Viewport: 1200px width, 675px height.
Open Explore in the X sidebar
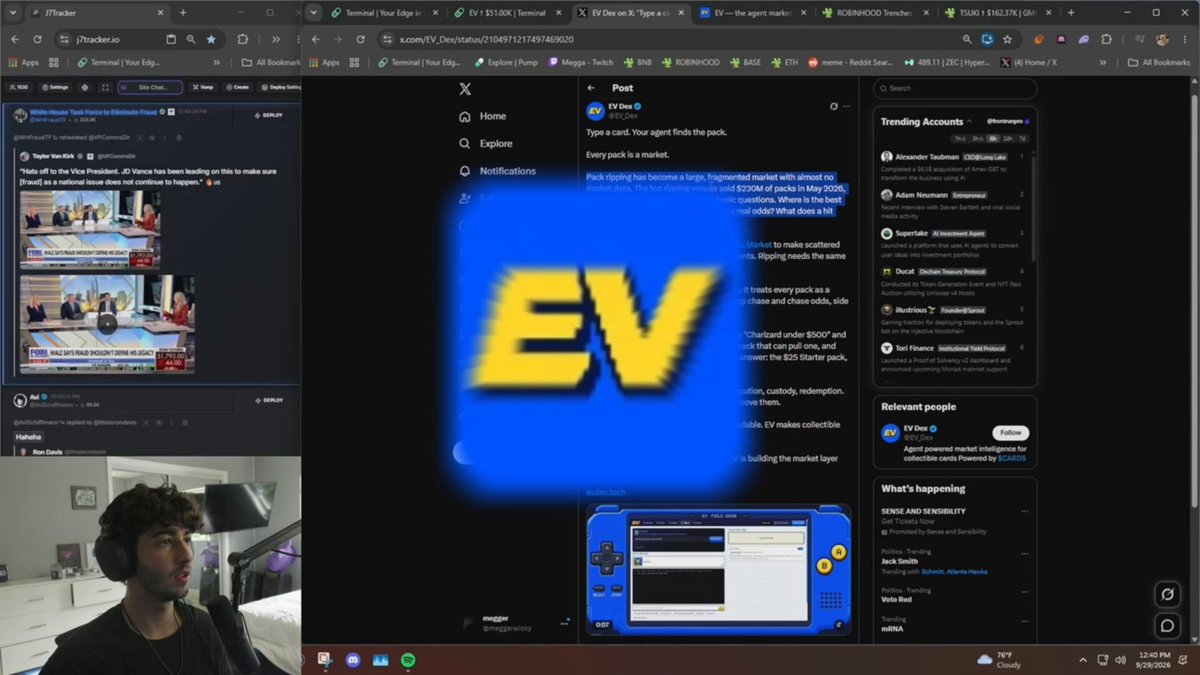pos(486,143)
